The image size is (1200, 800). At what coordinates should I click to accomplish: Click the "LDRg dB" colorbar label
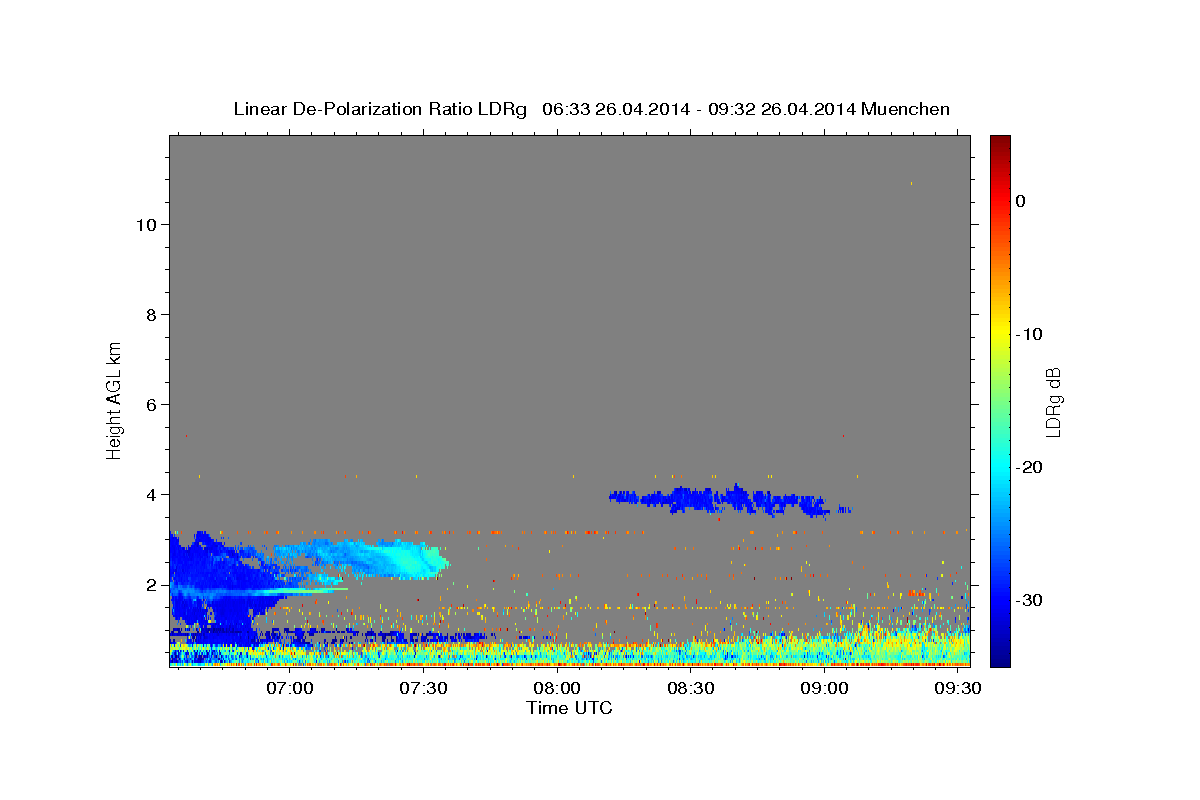click(x=1053, y=401)
